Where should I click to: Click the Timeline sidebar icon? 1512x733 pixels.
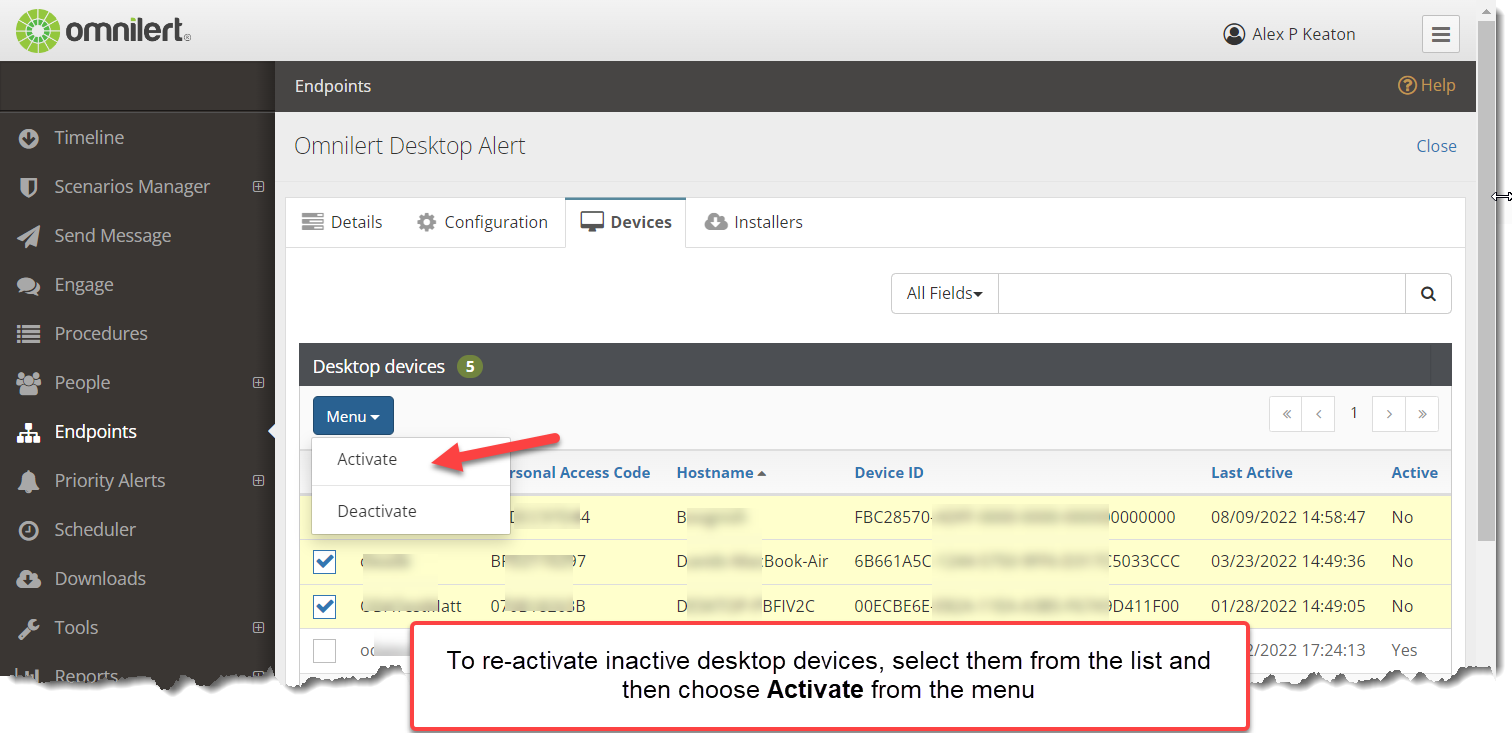coord(29,138)
